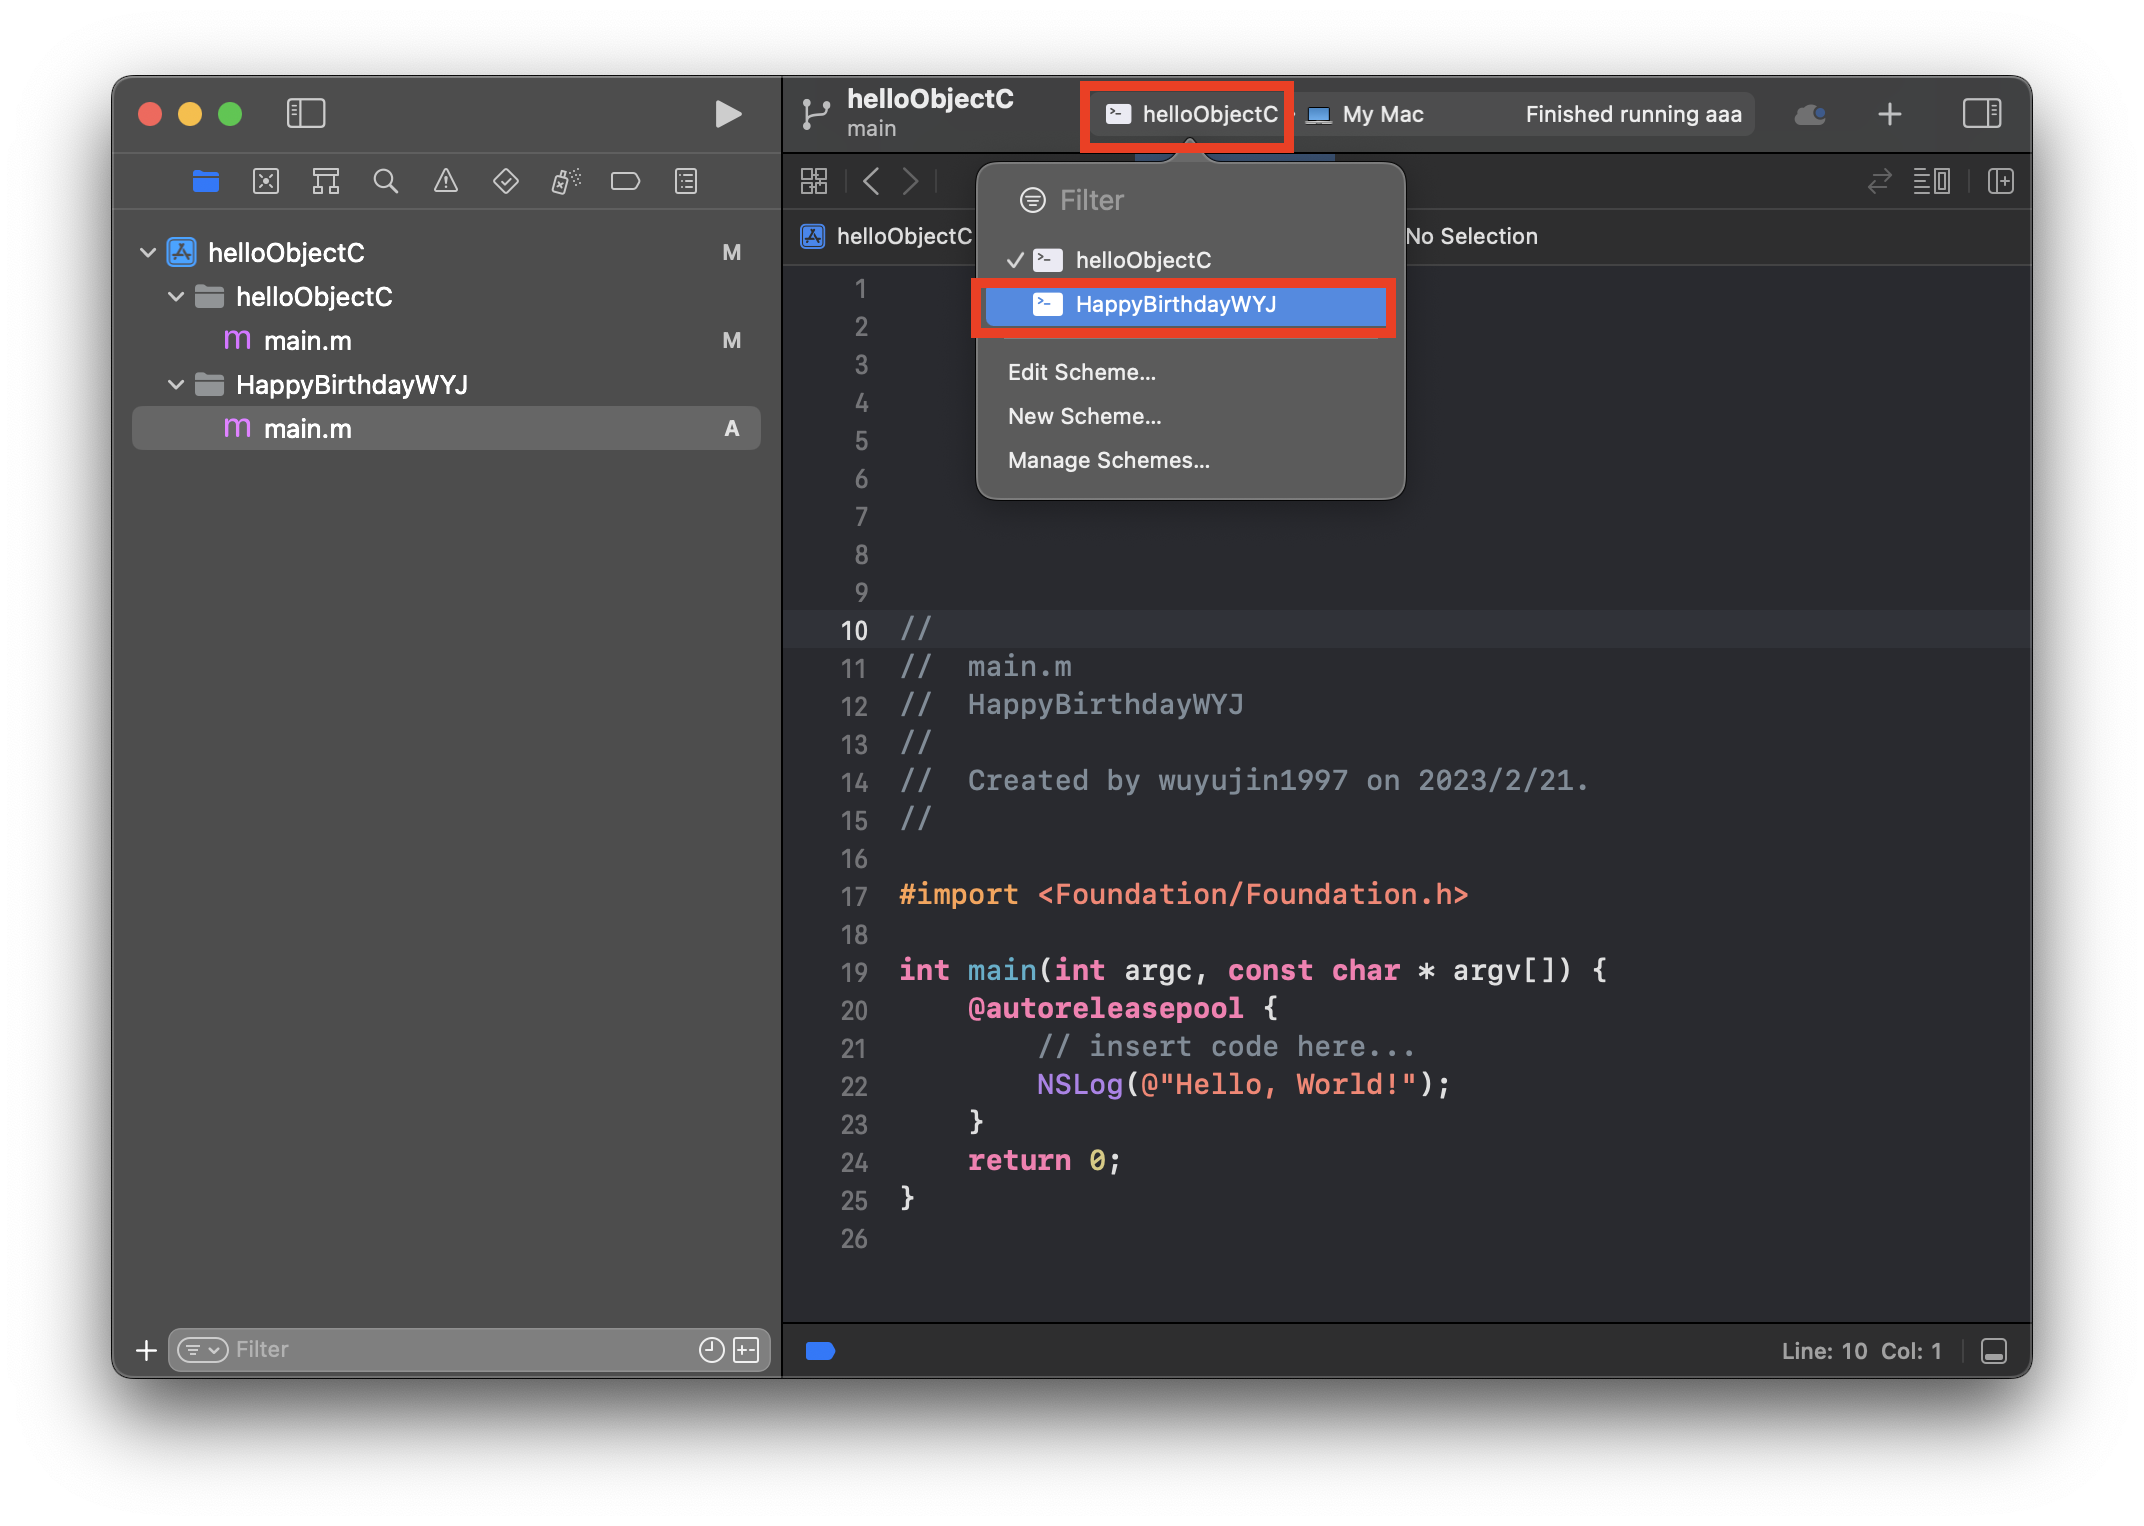The width and height of the screenshot is (2144, 1526).
Task: Click the Library plus button in toolbar
Action: [x=1889, y=114]
